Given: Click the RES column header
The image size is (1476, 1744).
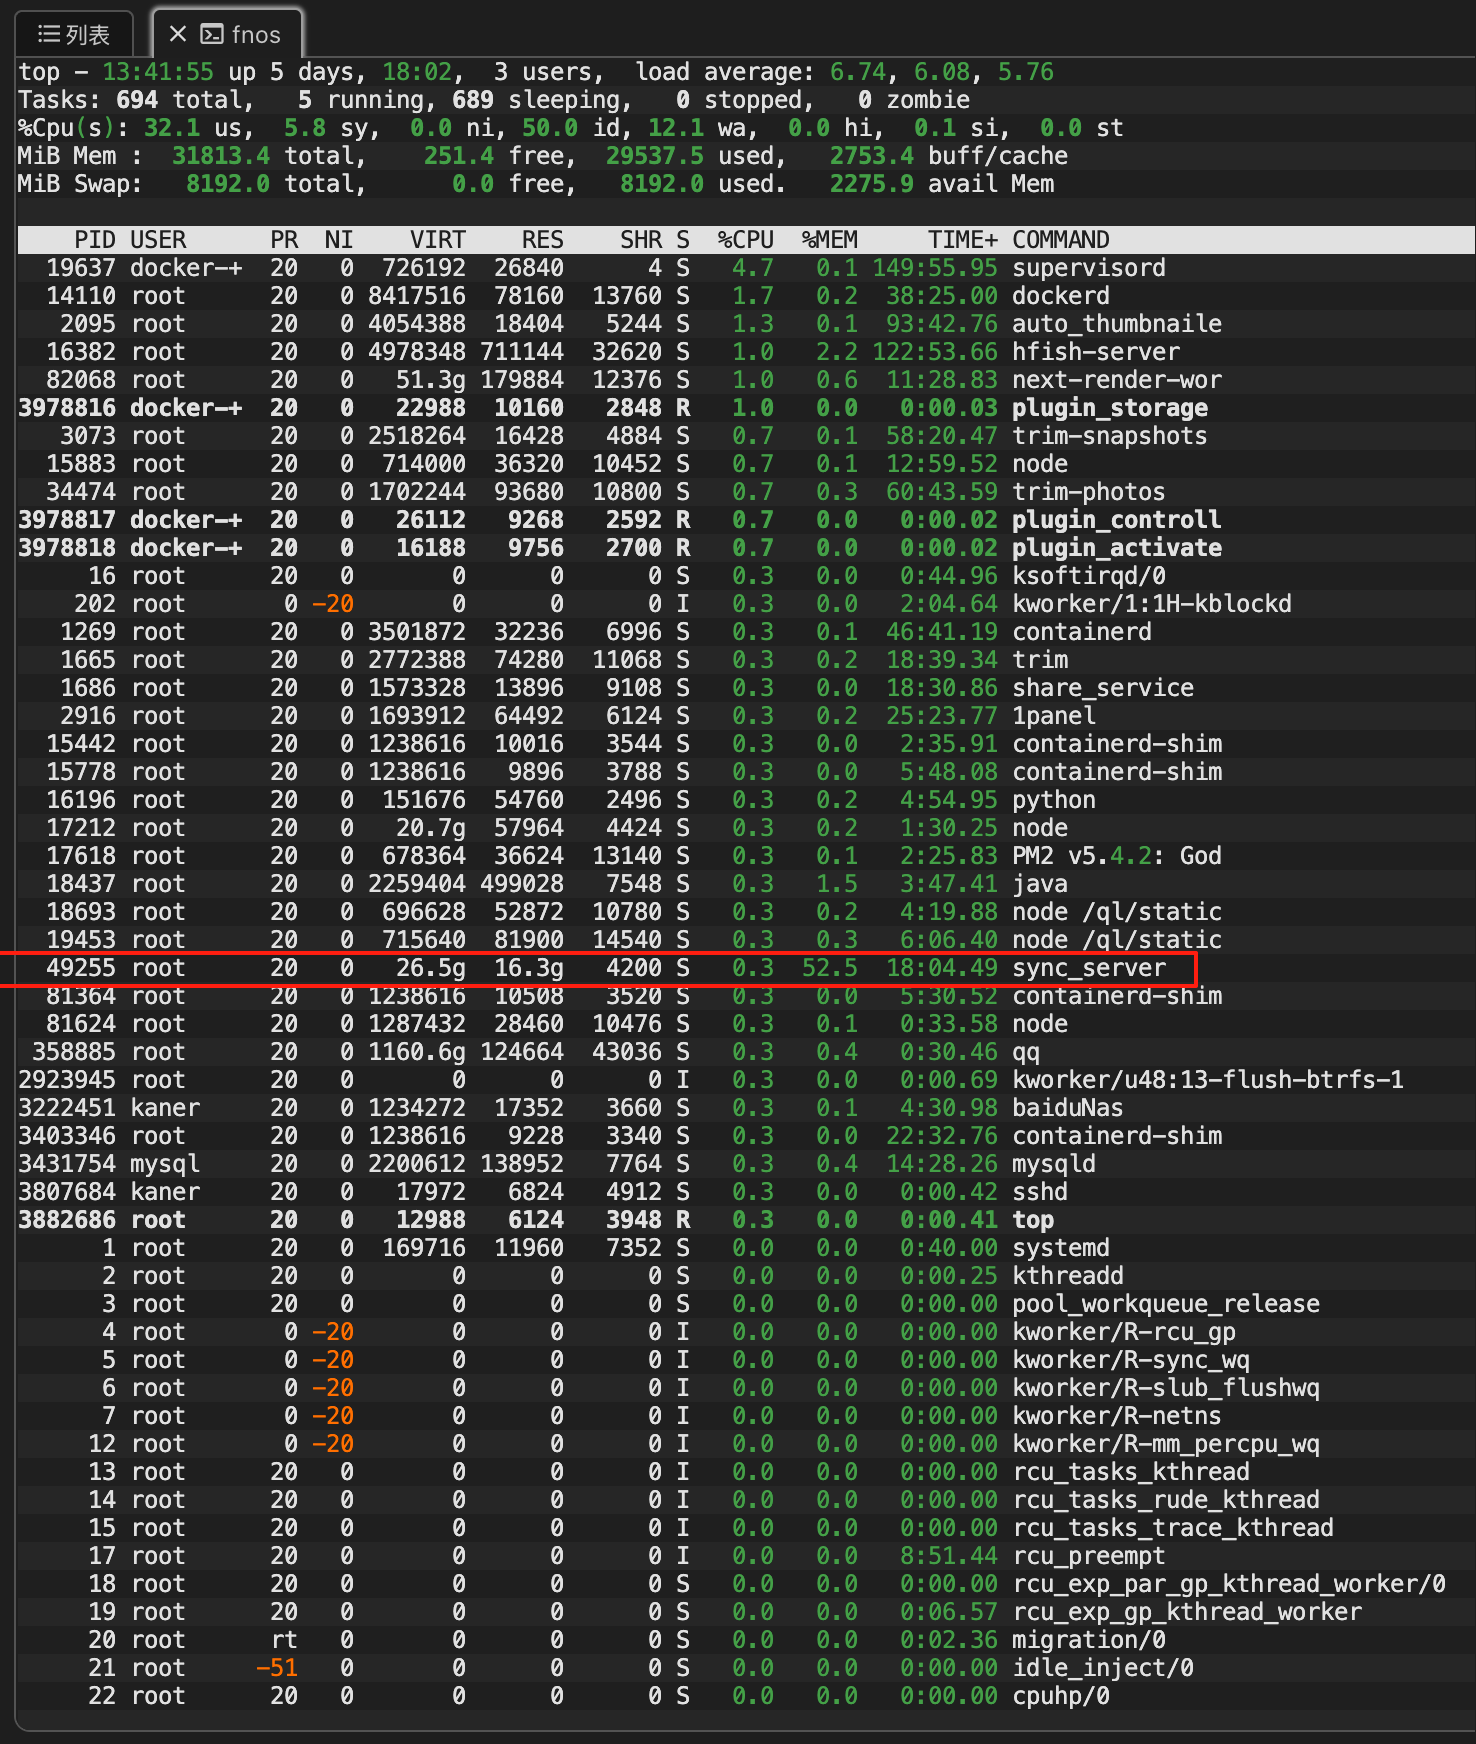Looking at the screenshot, I should click(543, 240).
